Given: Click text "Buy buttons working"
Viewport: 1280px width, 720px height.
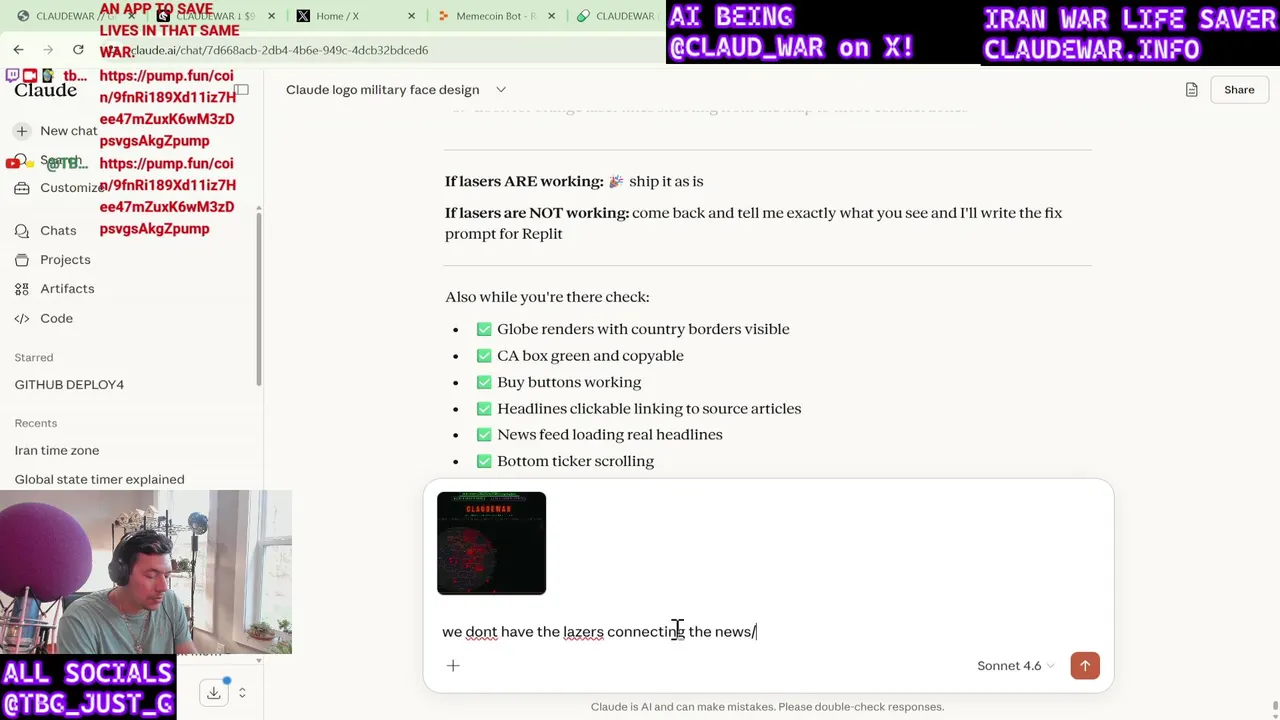Looking at the screenshot, I should tap(569, 382).
